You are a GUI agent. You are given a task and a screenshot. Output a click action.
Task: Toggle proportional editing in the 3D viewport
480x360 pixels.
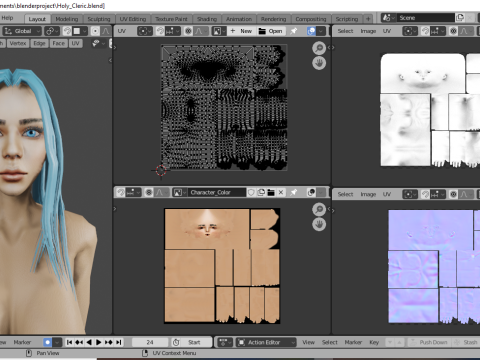coord(95,31)
